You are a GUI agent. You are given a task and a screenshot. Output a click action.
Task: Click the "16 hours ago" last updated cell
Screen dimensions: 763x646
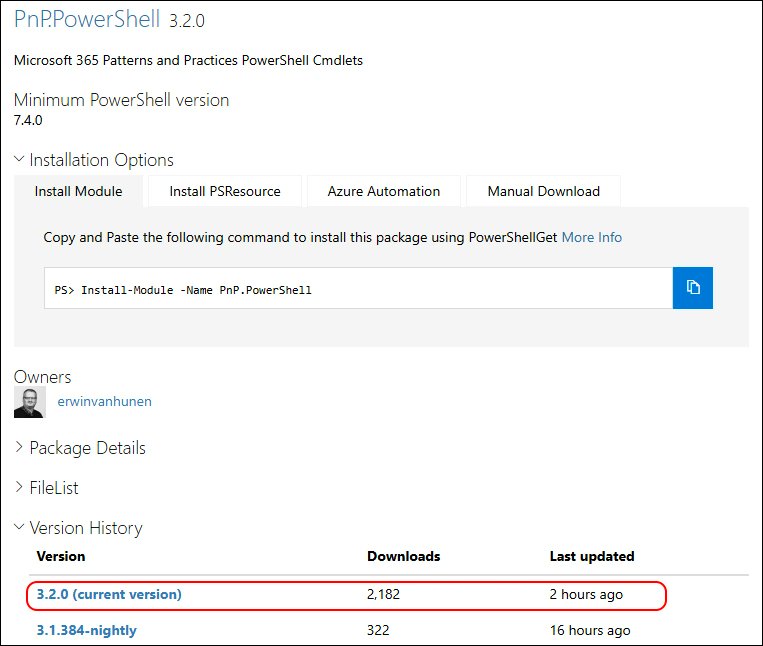point(590,630)
